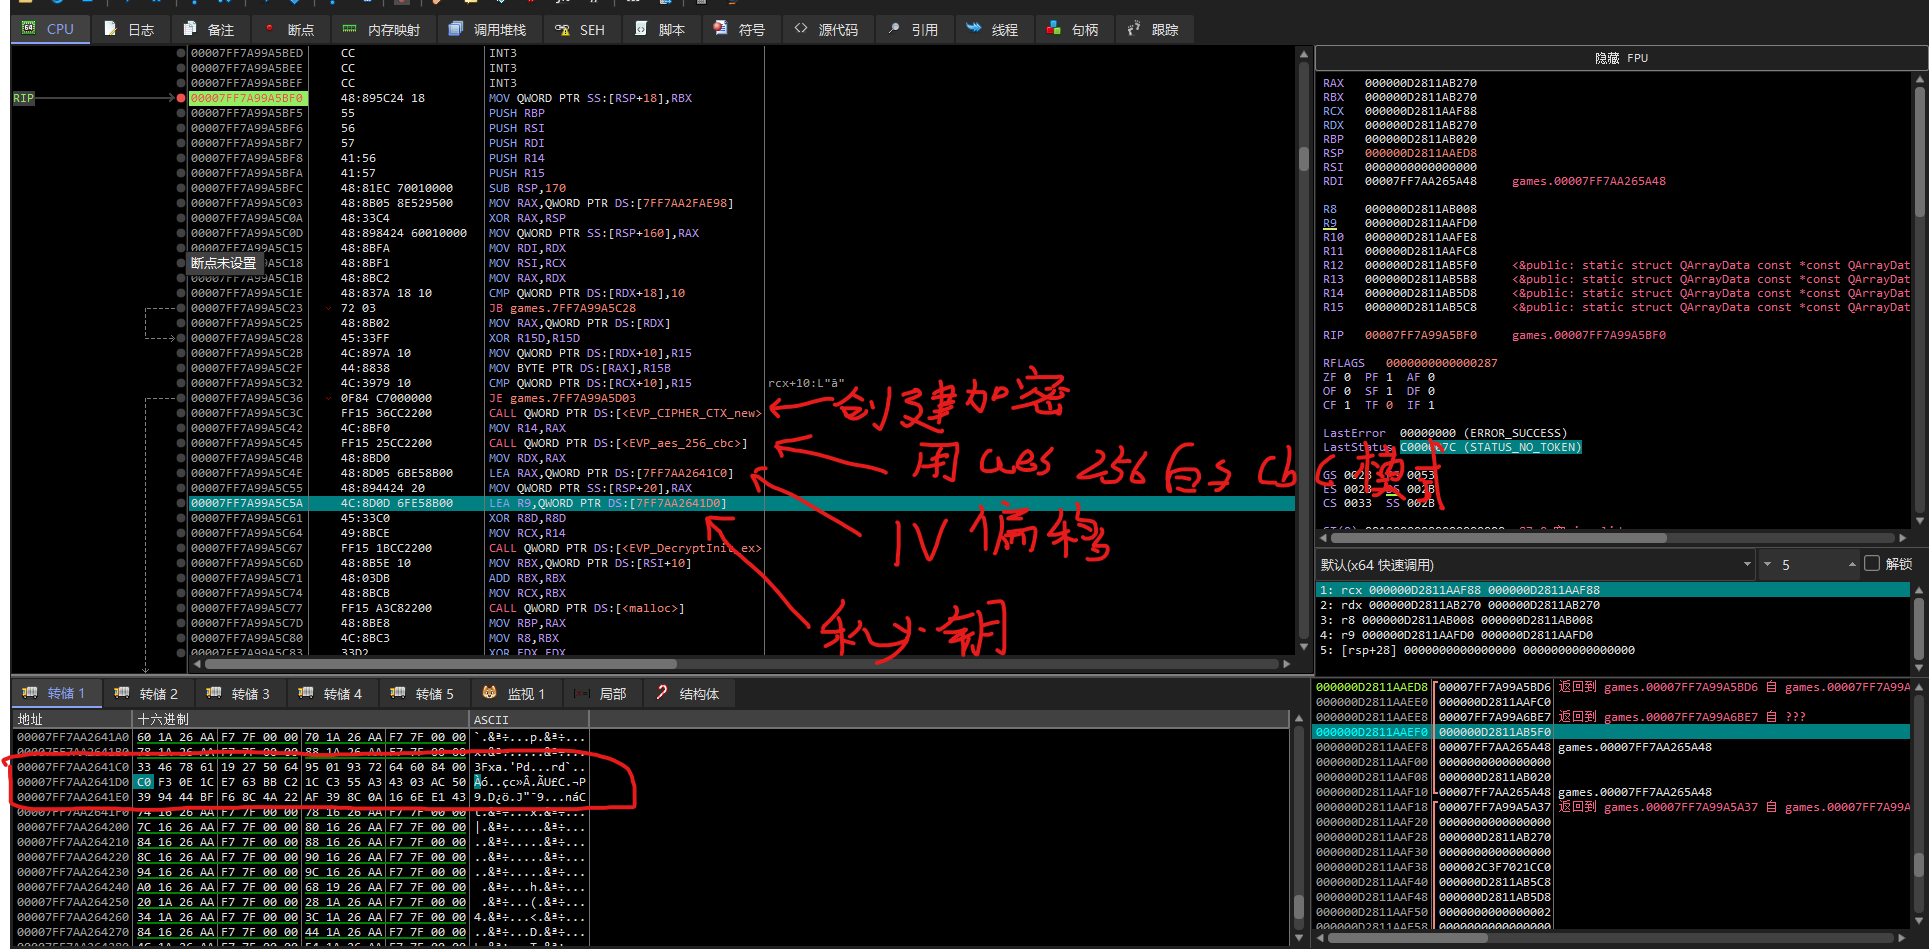
Task: Enable the 解锁 checkbox
Action: tap(1872, 564)
